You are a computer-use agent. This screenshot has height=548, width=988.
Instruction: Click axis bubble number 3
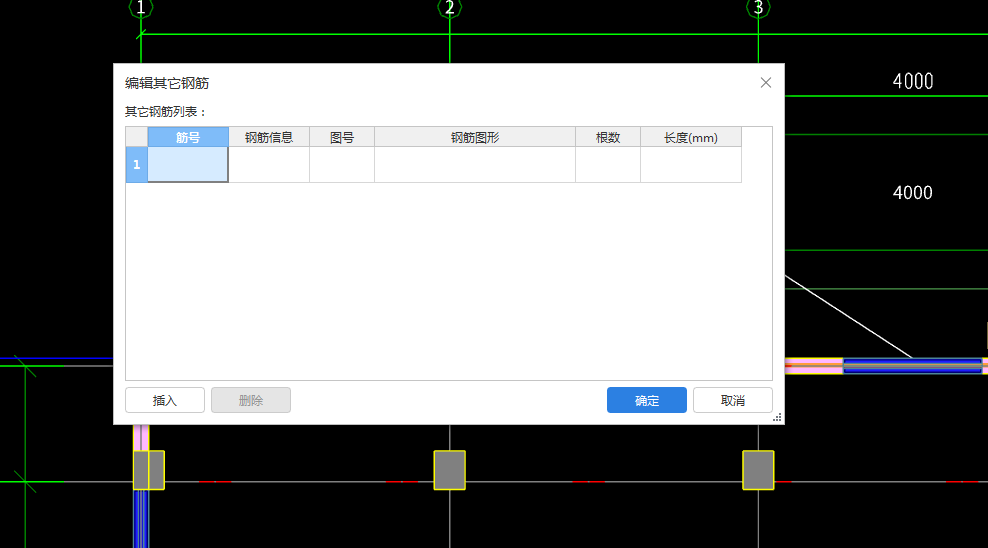click(758, 8)
